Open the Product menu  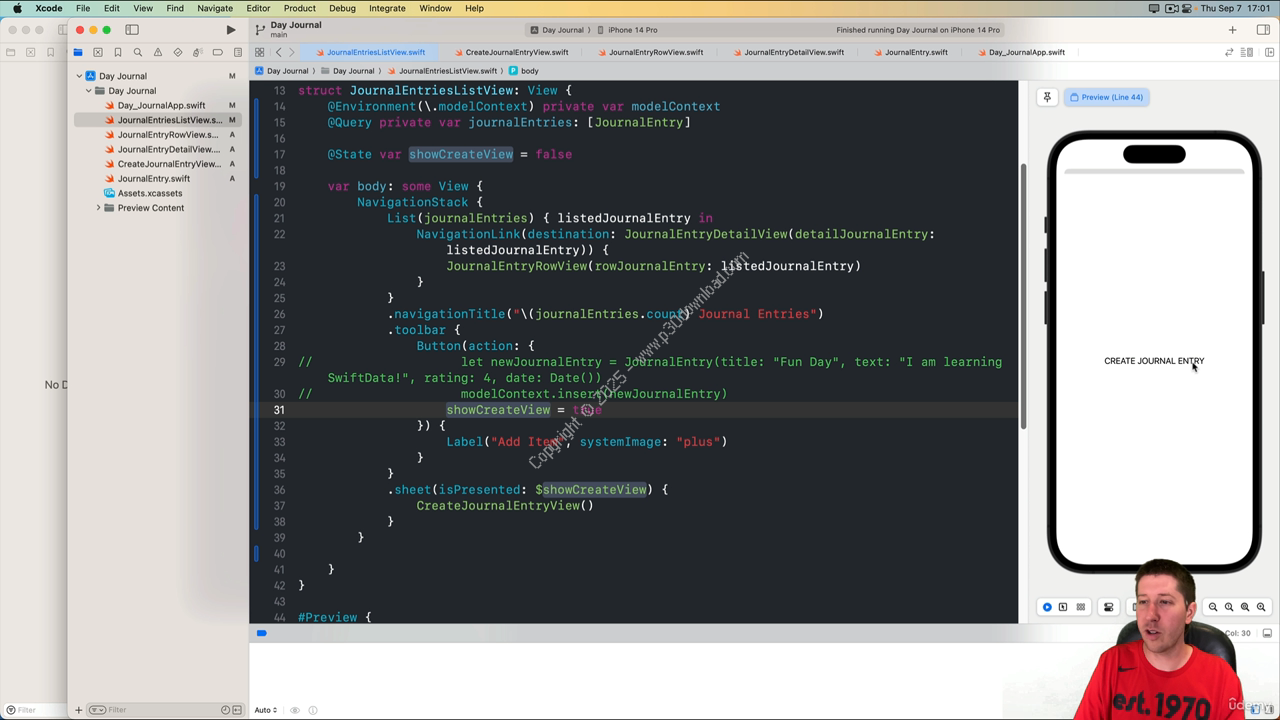(x=299, y=8)
